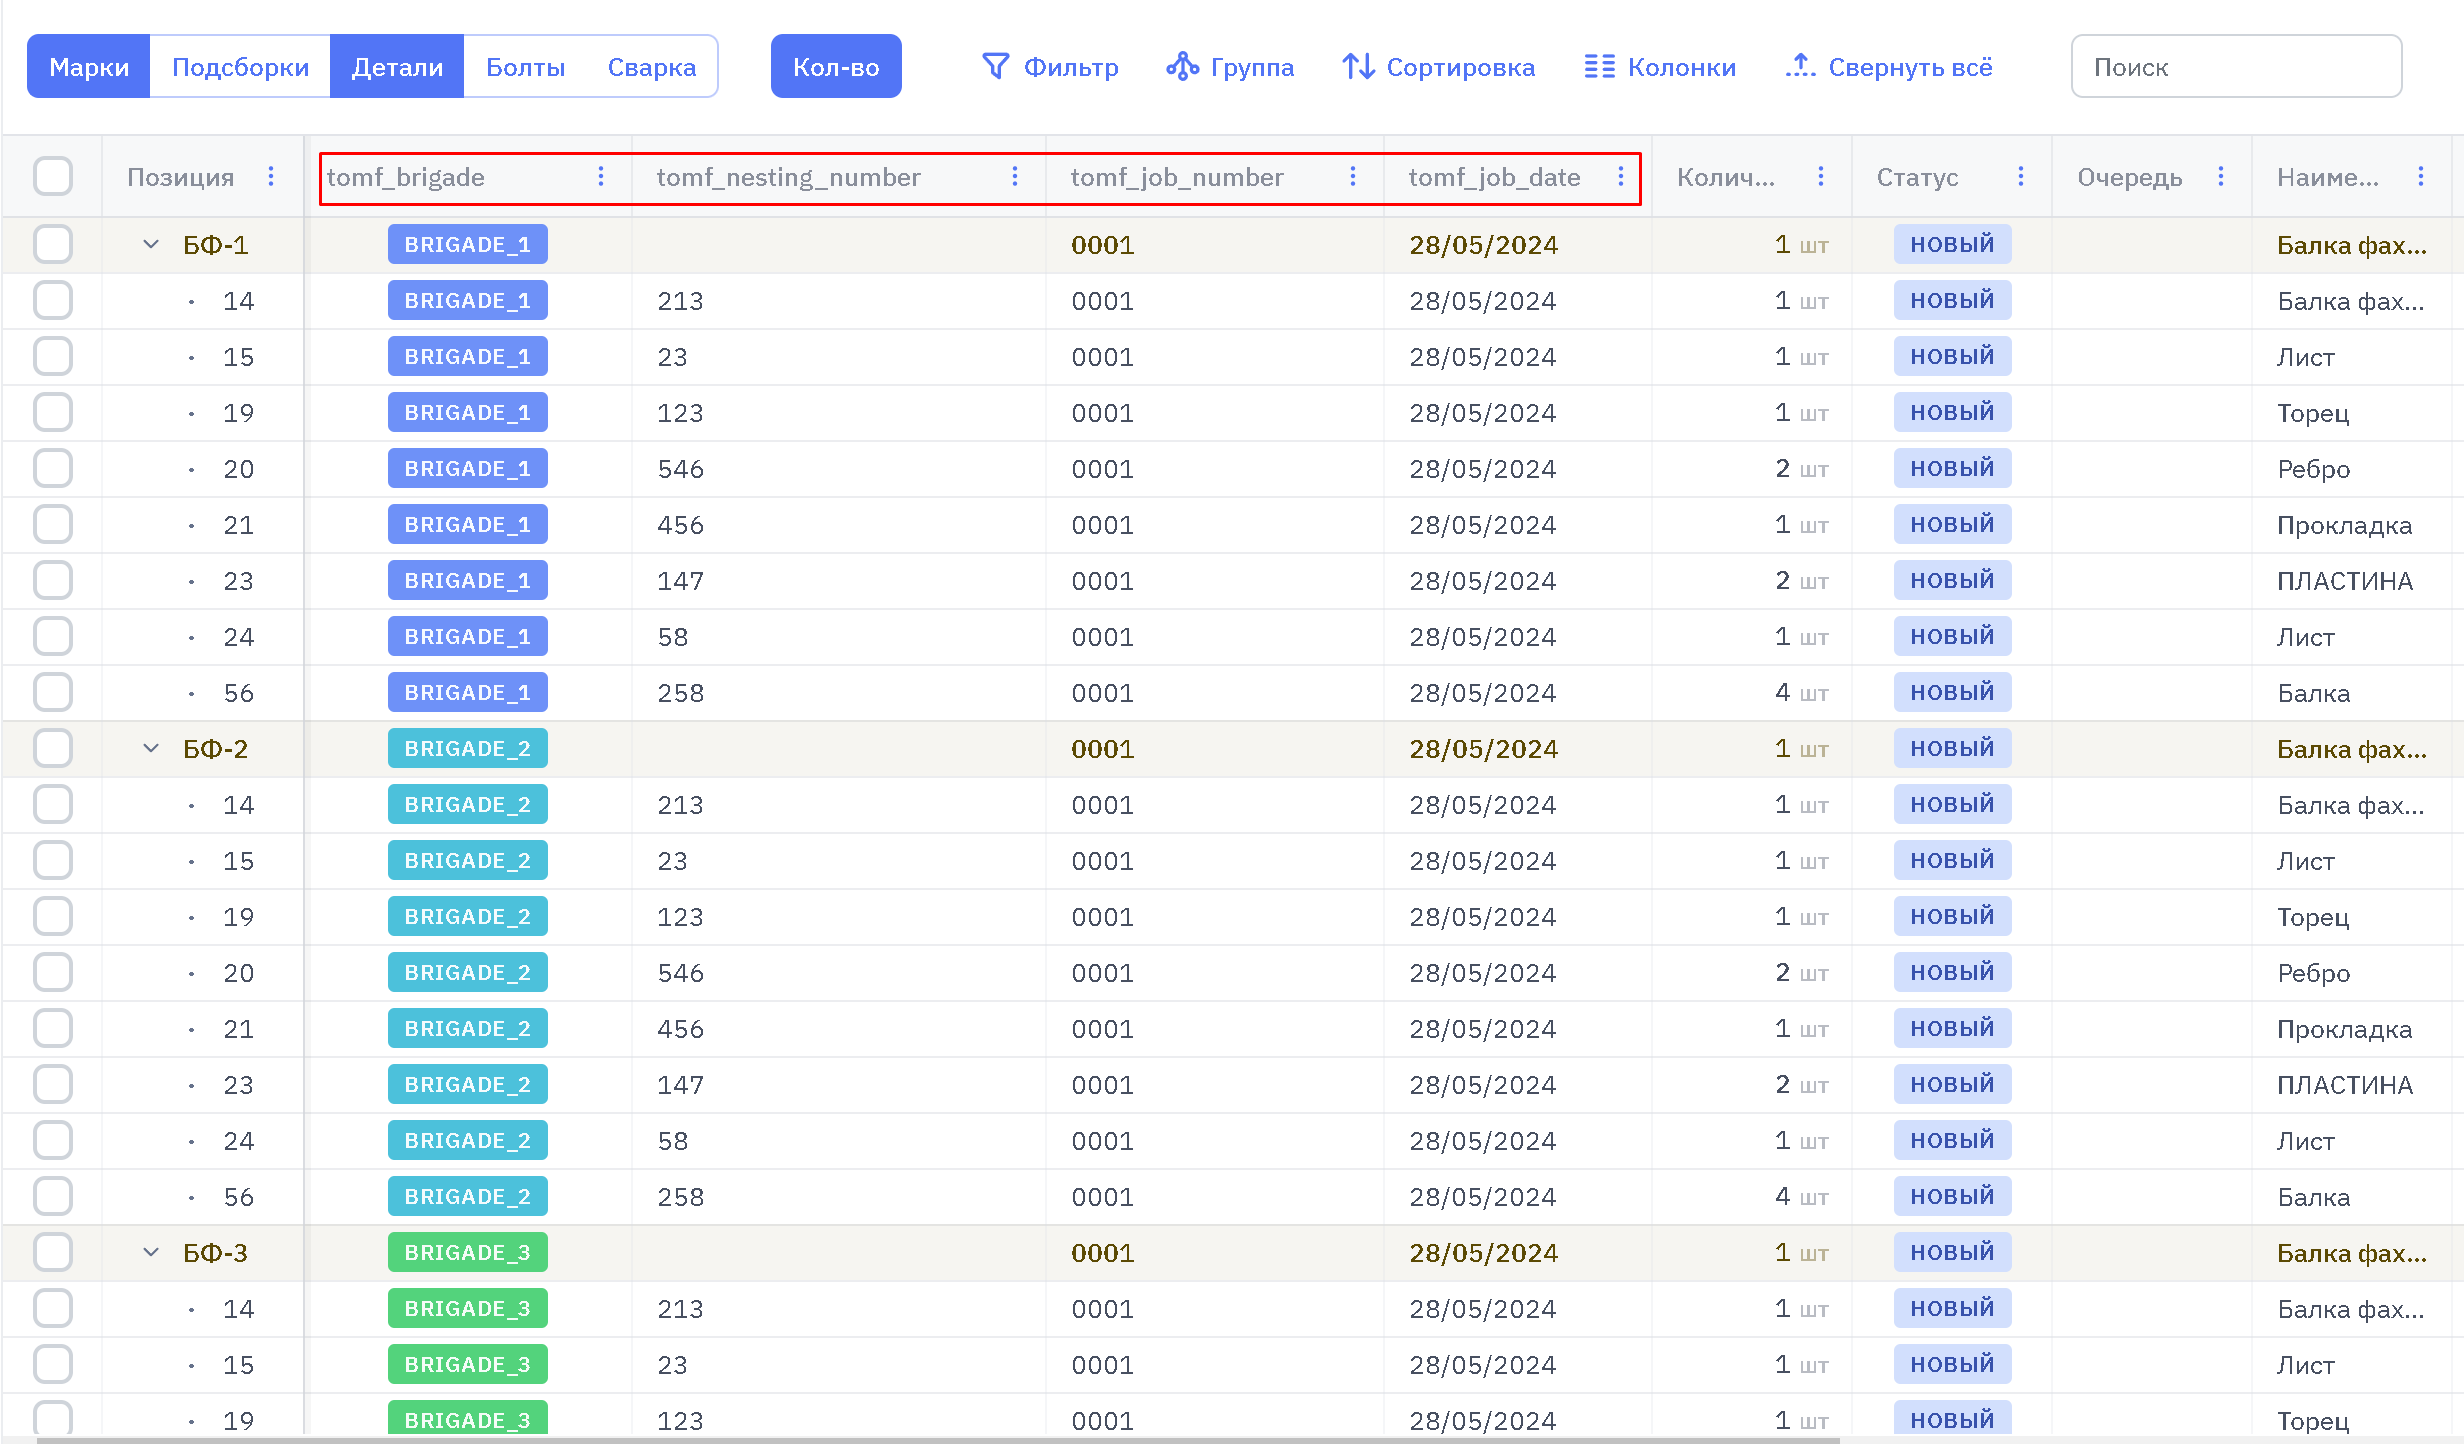Check the БФ-3 position 15 checkbox
Screen dimensions: 2464x1444
[53, 1364]
